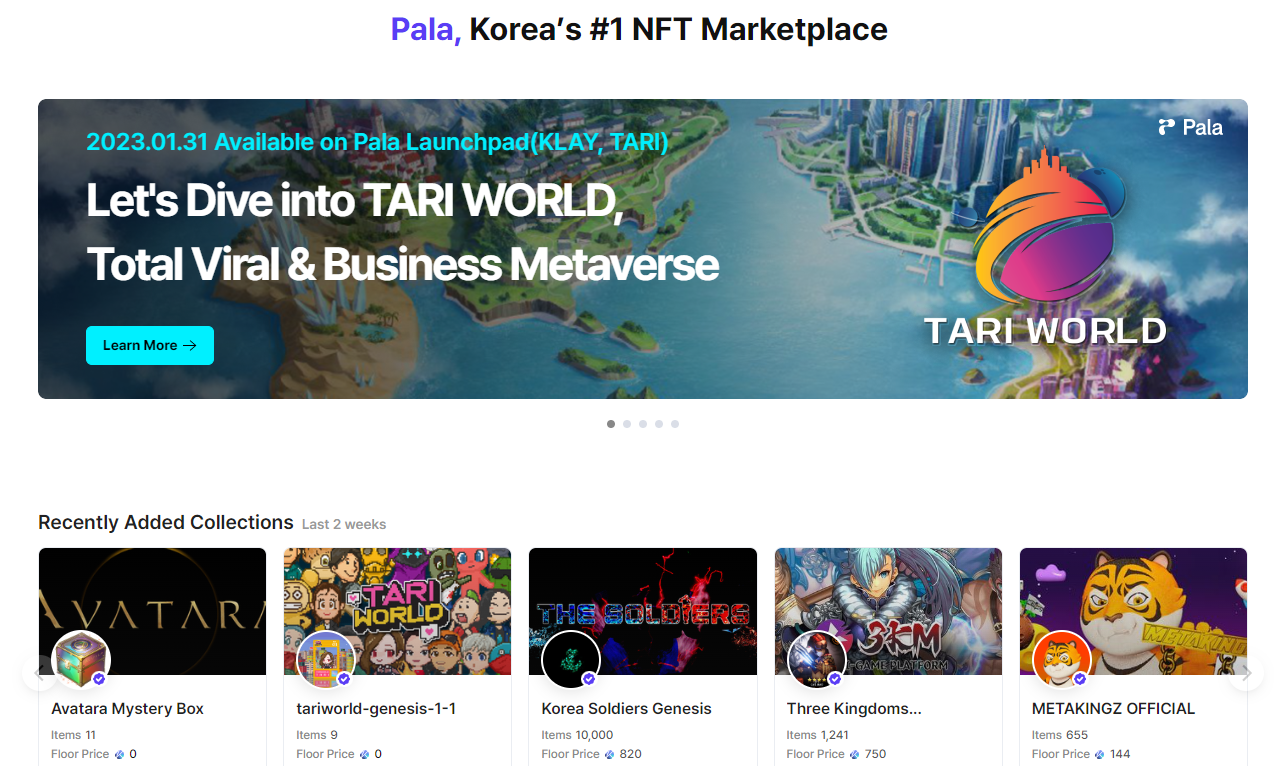
Task: Go to the fourth carousel dot indicator
Action: click(x=659, y=424)
